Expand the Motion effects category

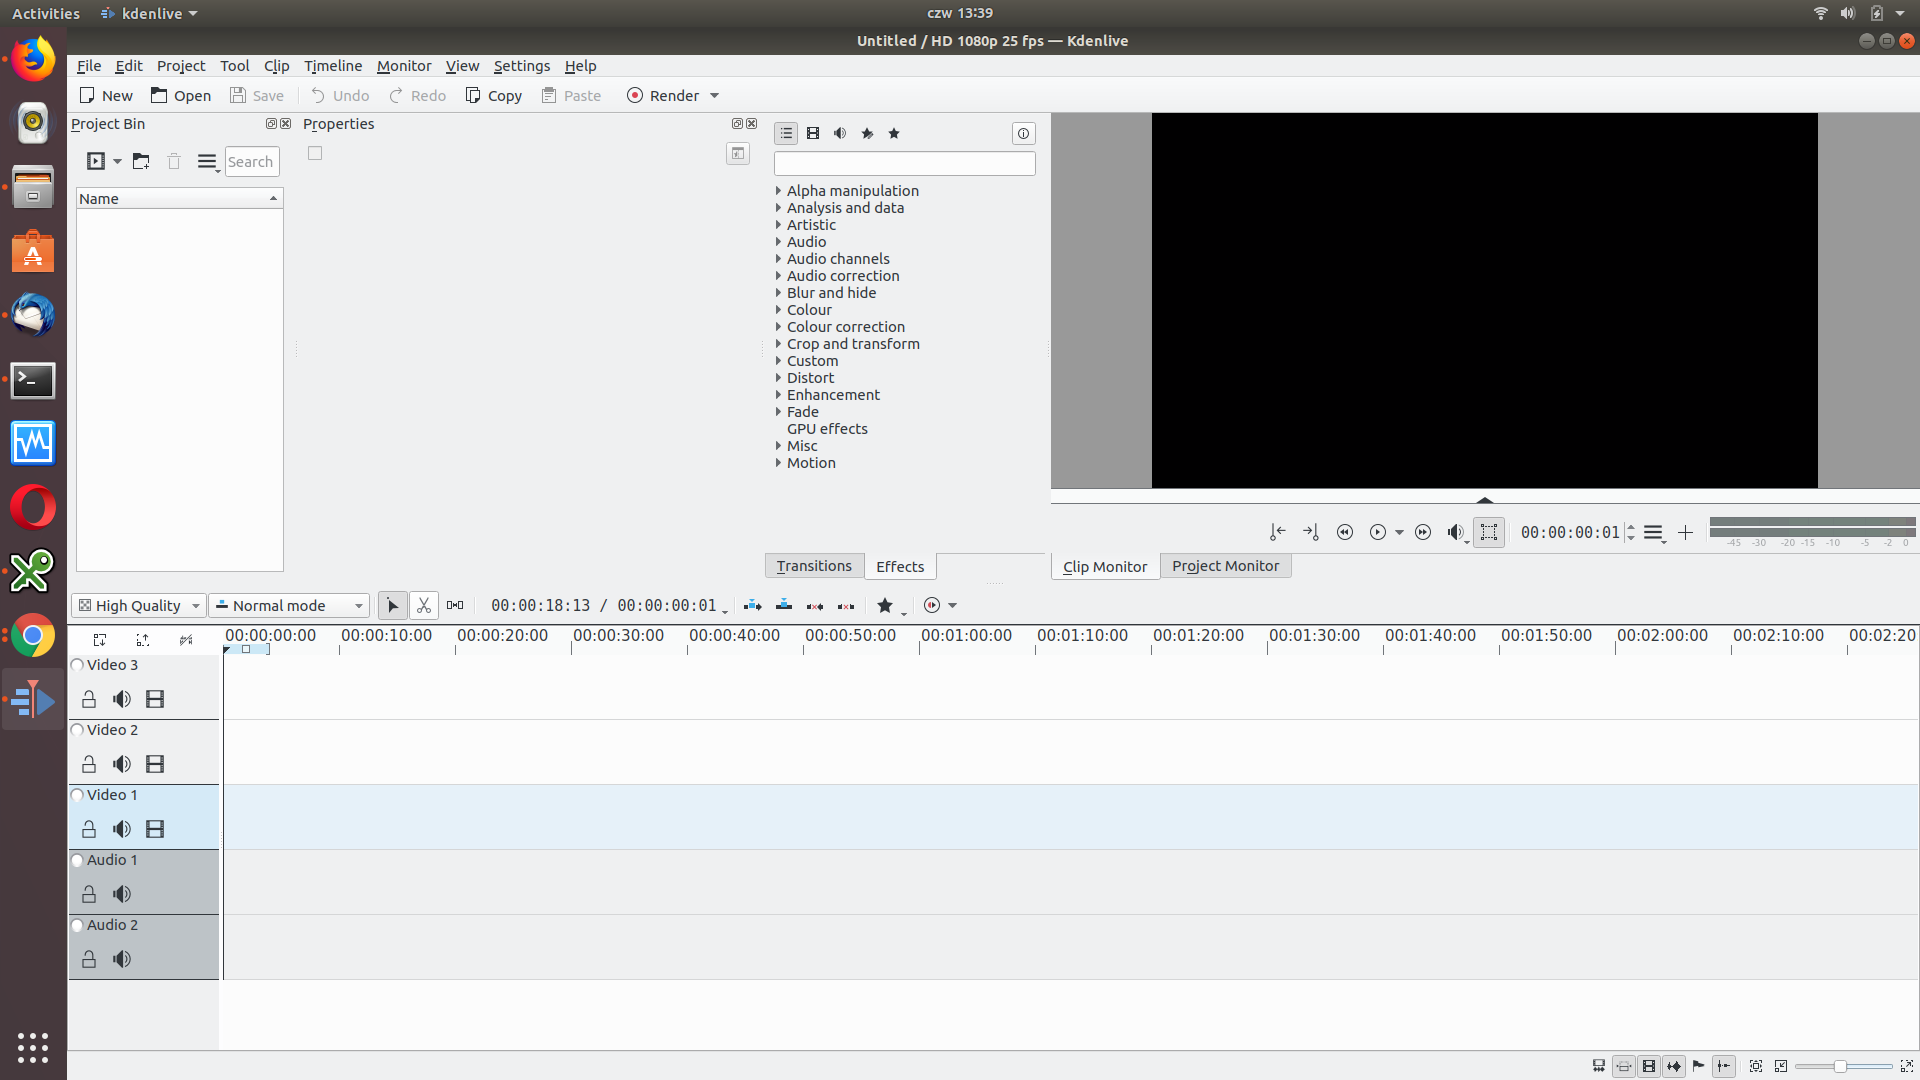(778, 462)
